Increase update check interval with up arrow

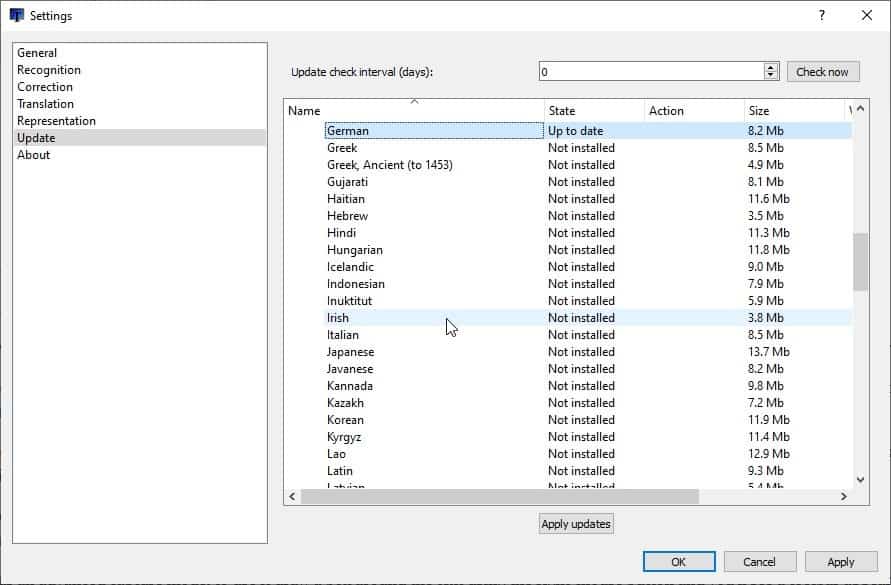pyautogui.click(x=771, y=67)
